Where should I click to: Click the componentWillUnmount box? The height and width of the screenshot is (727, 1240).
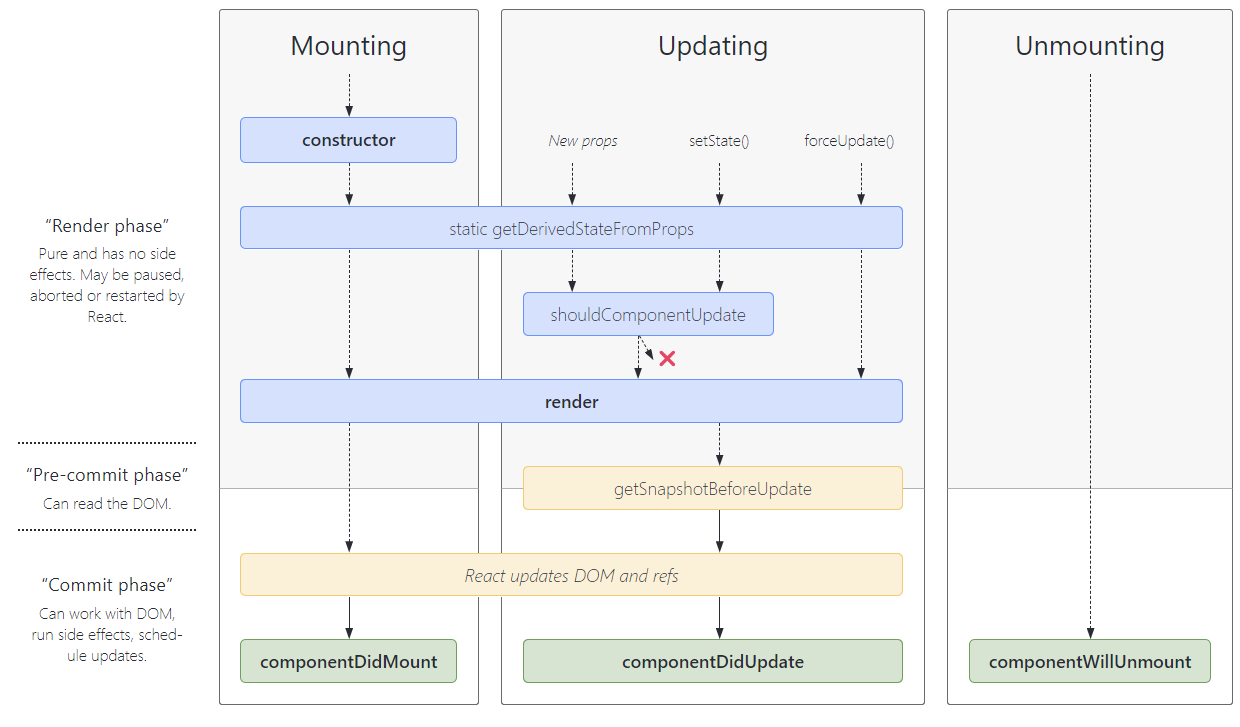pyautogui.click(x=1089, y=661)
